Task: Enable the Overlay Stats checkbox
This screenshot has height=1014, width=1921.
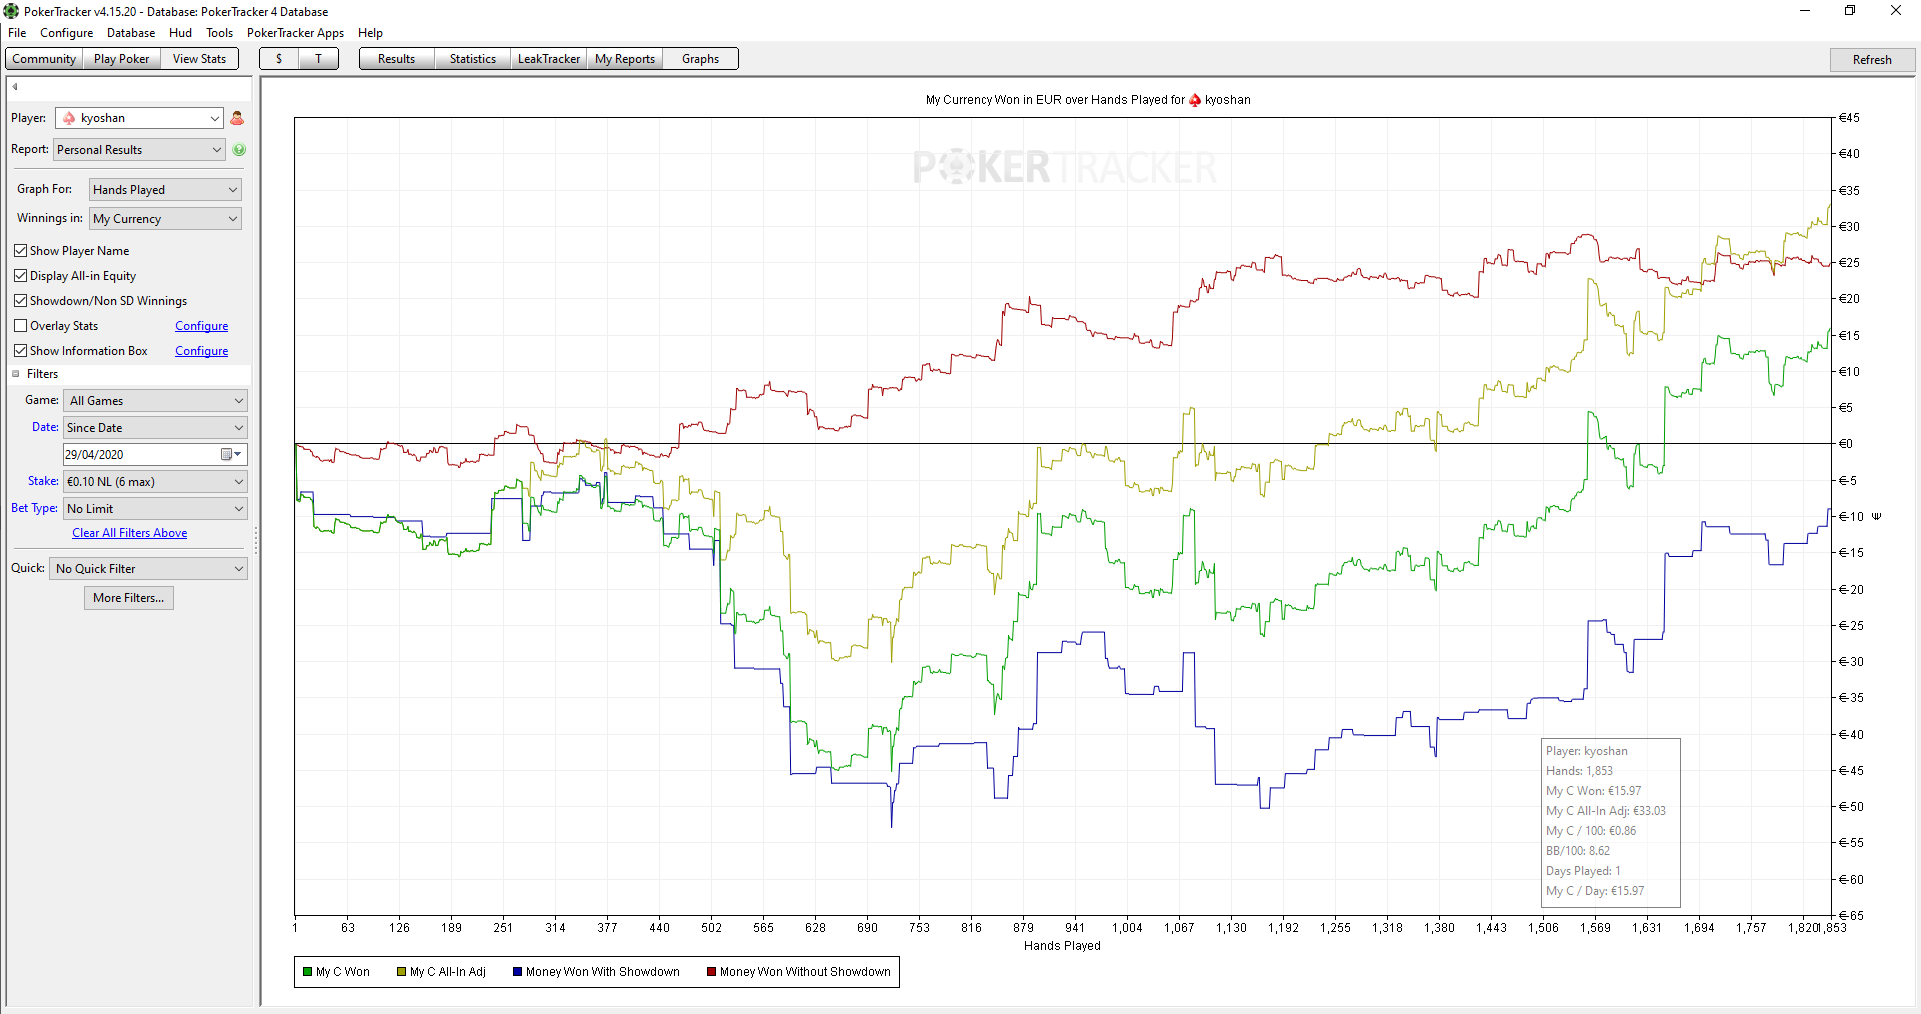Action: tap(20, 326)
